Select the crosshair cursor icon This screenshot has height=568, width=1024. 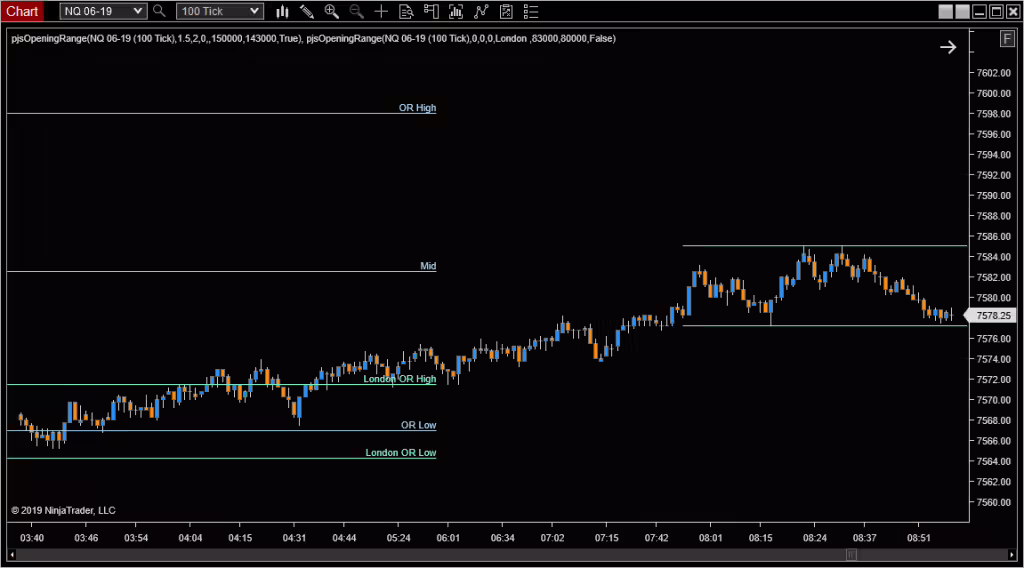coord(381,12)
